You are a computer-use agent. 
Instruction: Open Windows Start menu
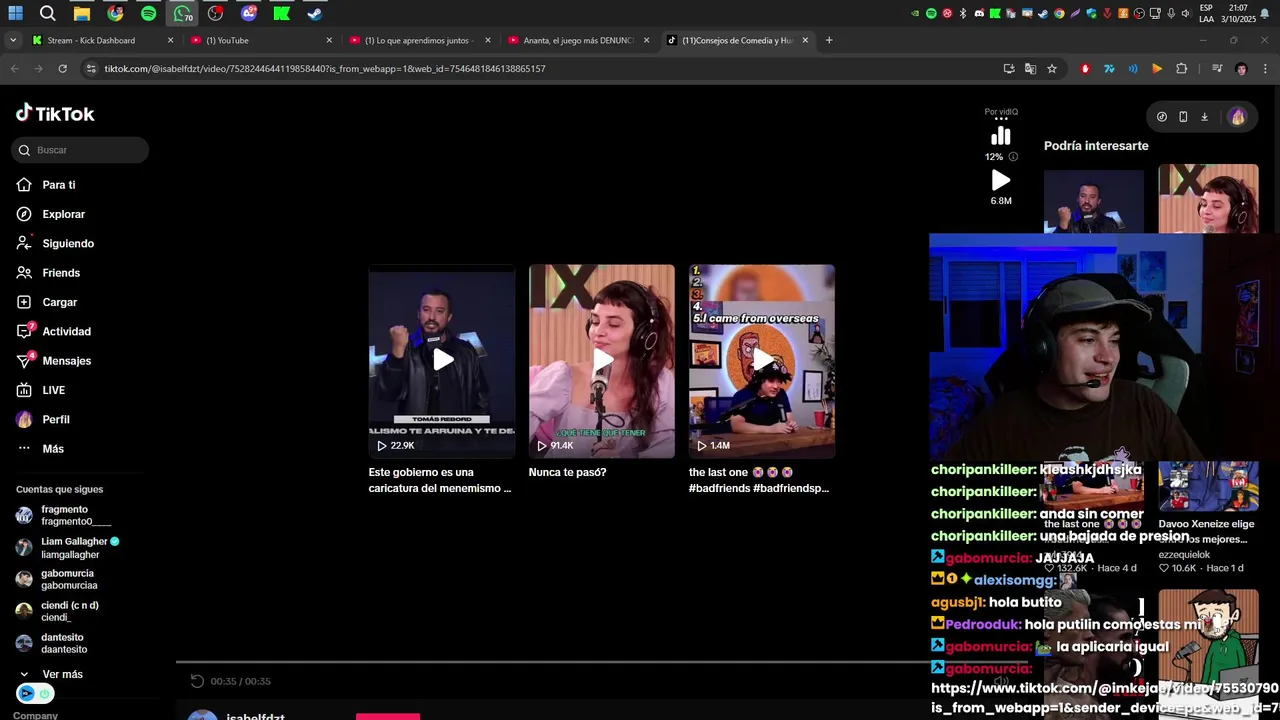pos(15,14)
